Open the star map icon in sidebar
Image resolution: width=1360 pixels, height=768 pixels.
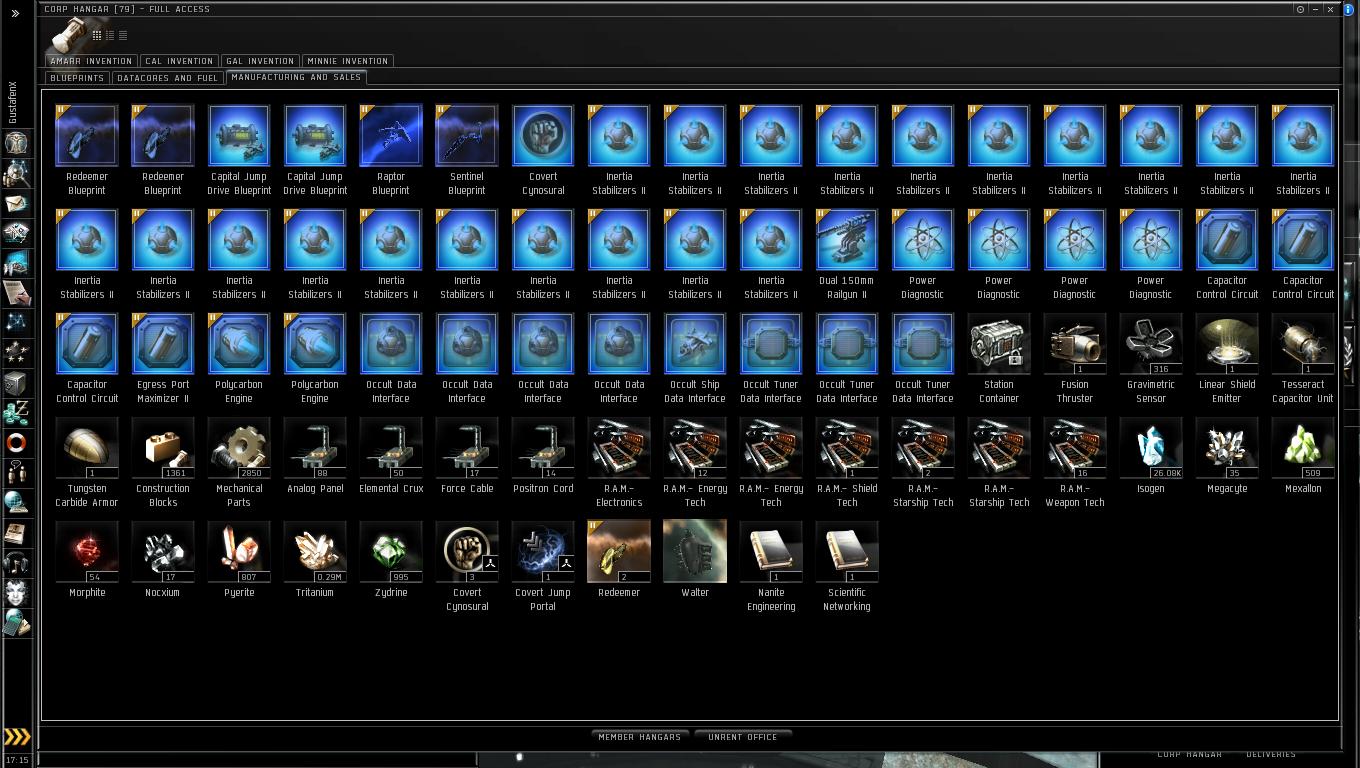17,322
